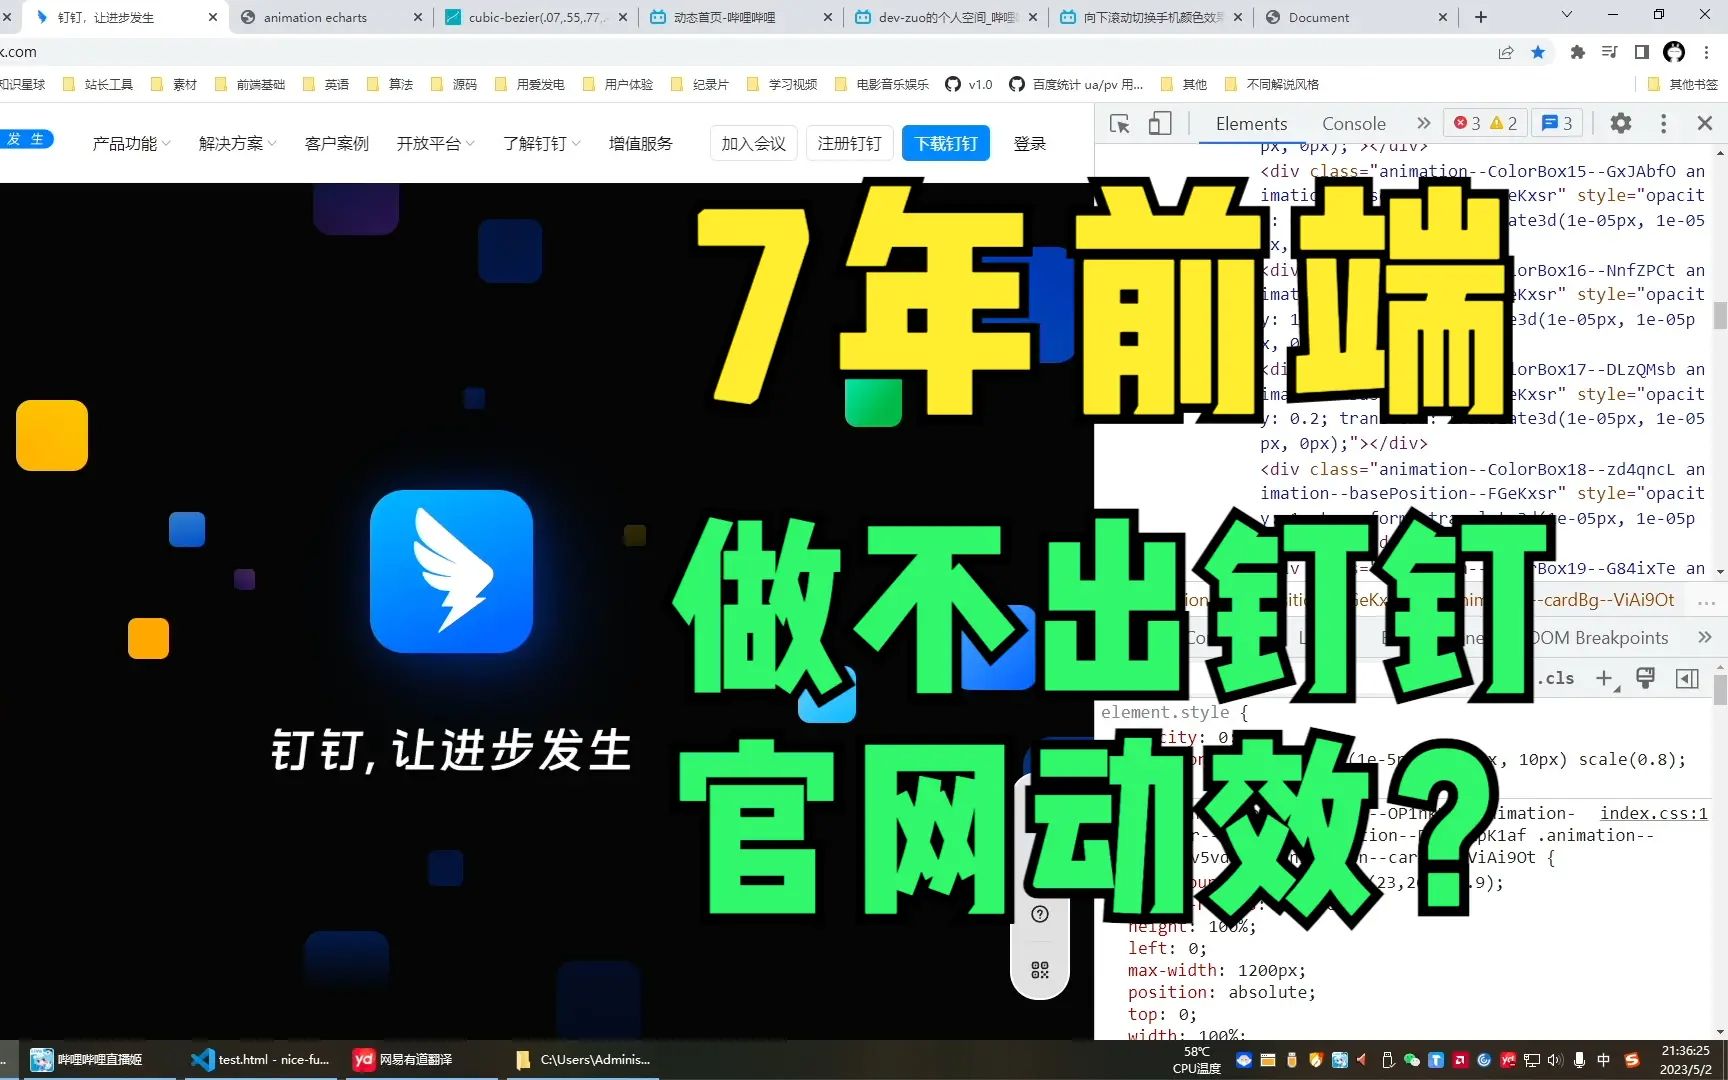This screenshot has width=1728, height=1080.
Task: Toggle the browser side panel
Action: pos(1641,52)
